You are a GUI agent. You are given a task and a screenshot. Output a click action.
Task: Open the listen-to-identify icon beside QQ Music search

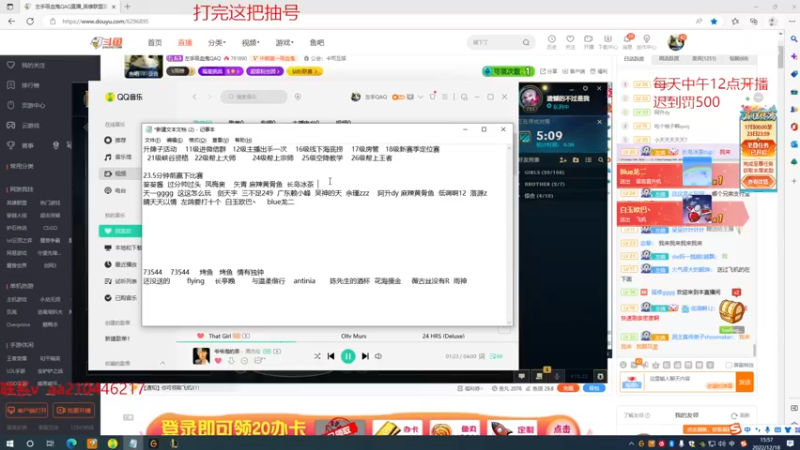click(x=298, y=96)
